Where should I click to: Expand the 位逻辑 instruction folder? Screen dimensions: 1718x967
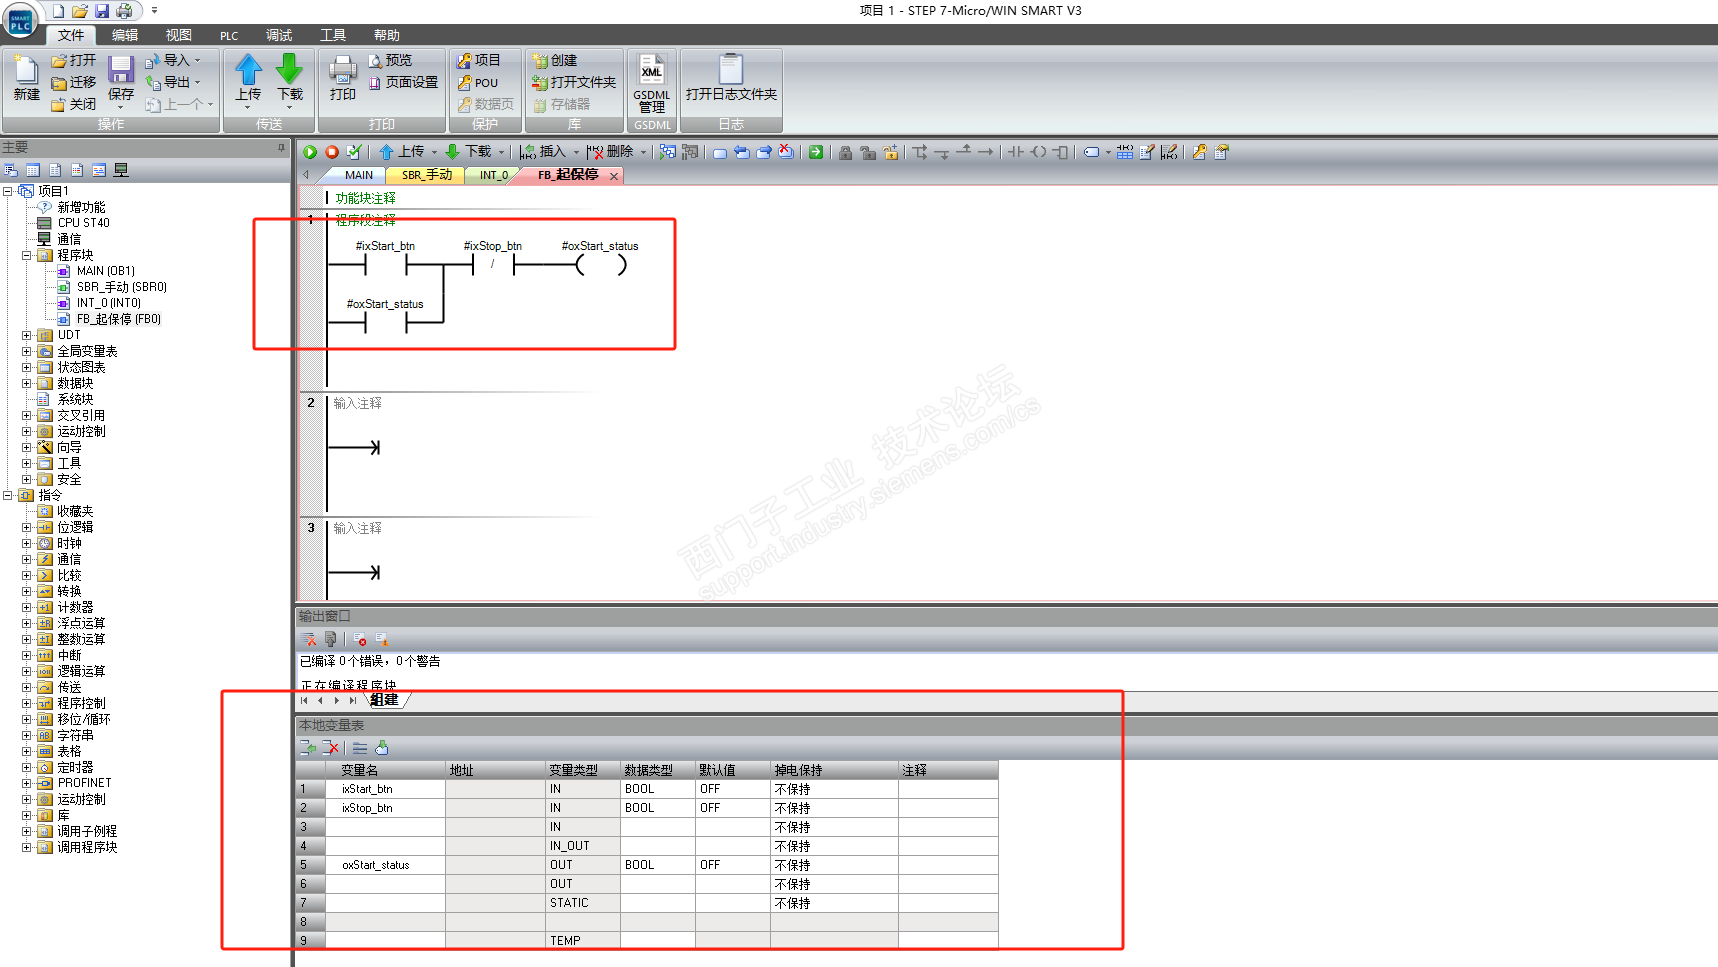click(27, 527)
